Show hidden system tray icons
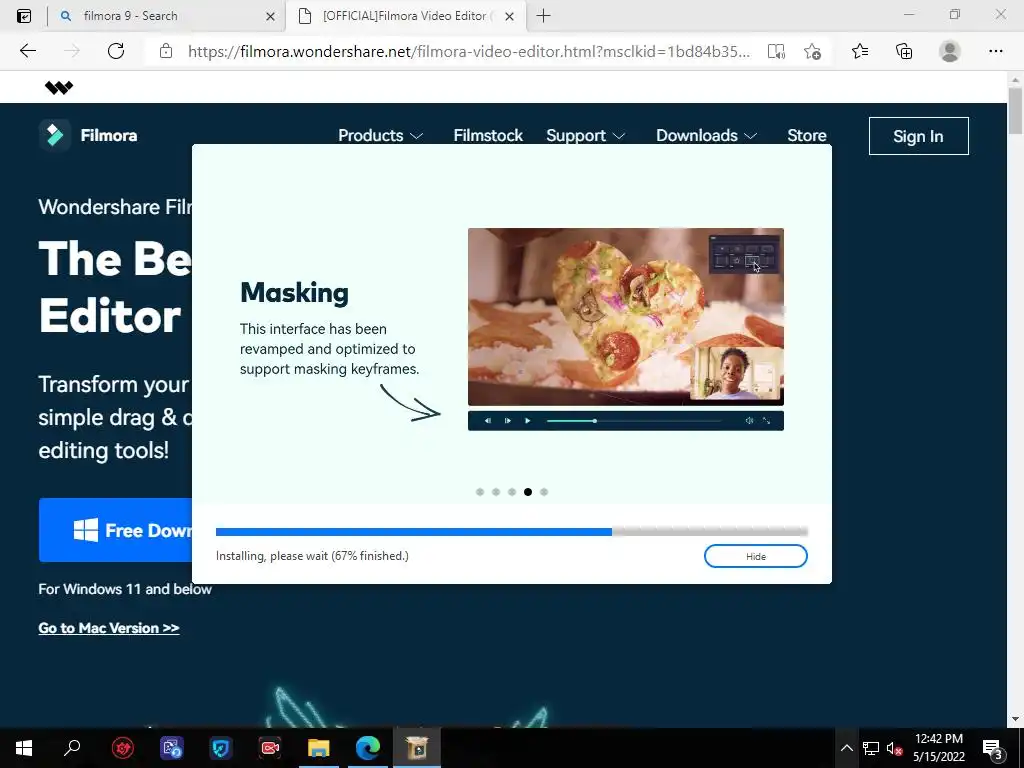The image size is (1024, 768). tap(846, 748)
